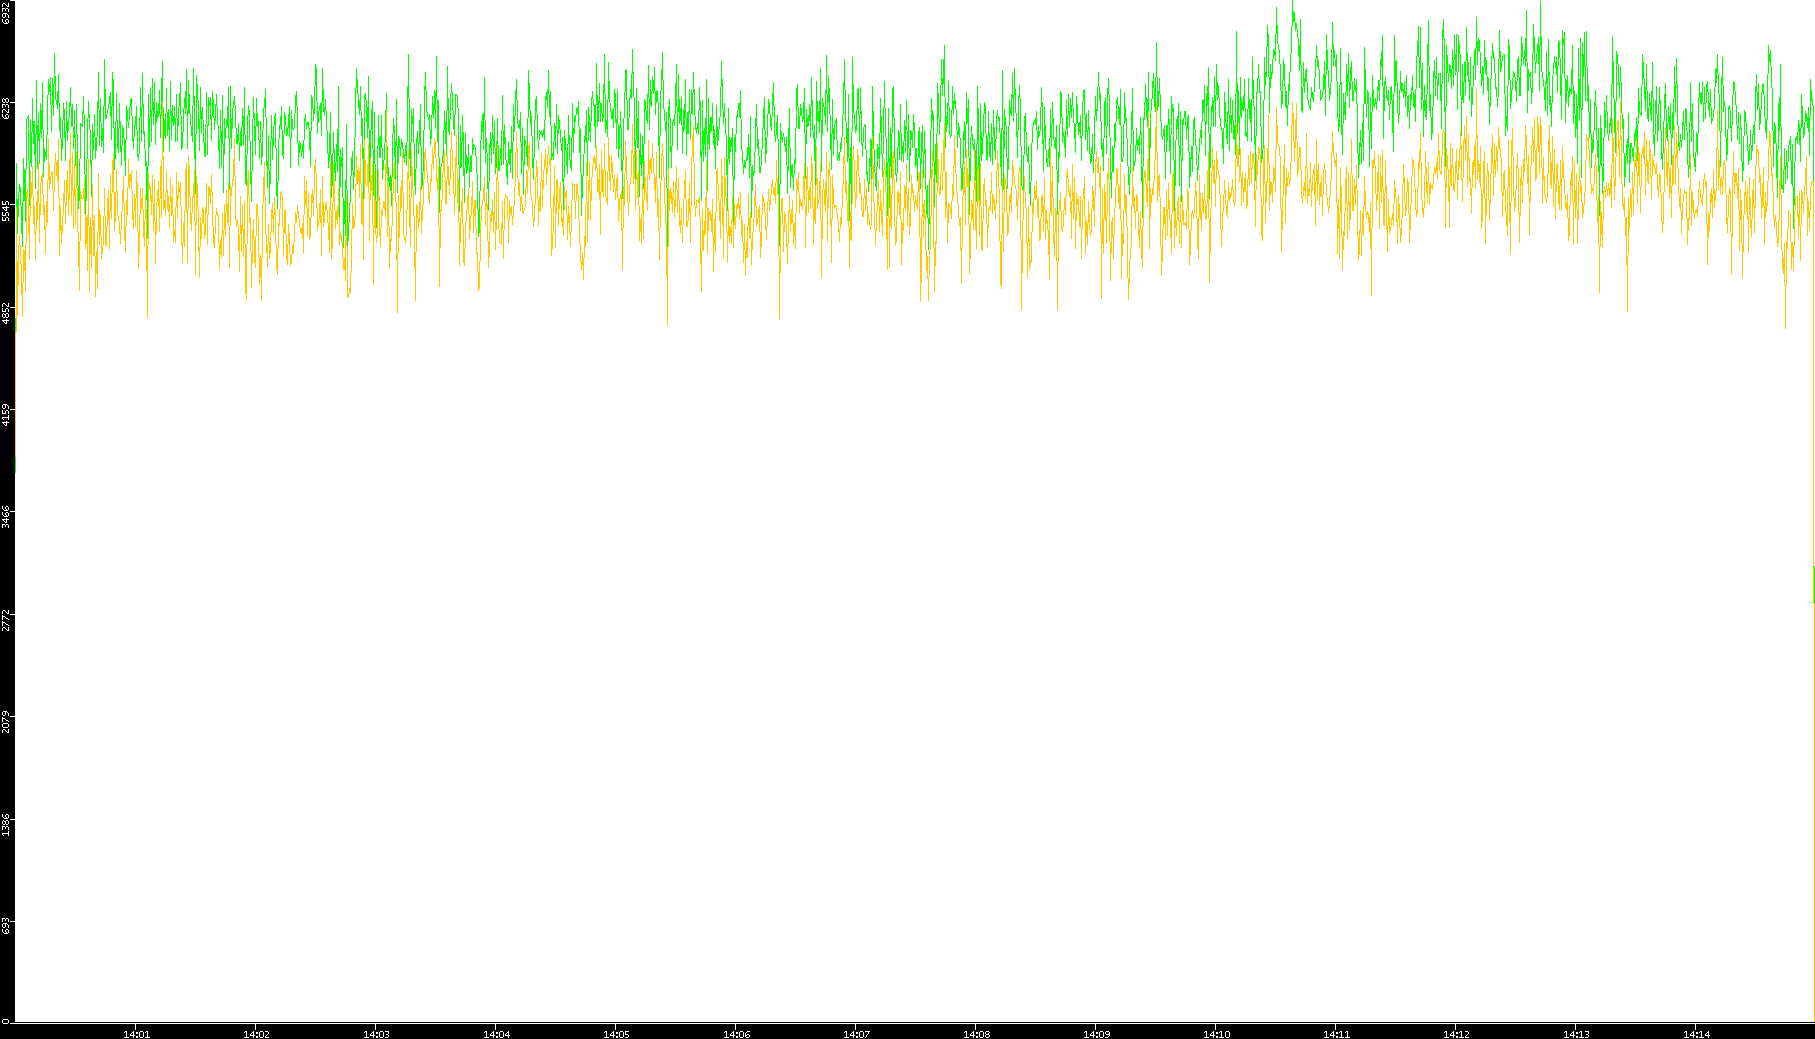Select the 1386 vertical axis label

pos(6,824)
